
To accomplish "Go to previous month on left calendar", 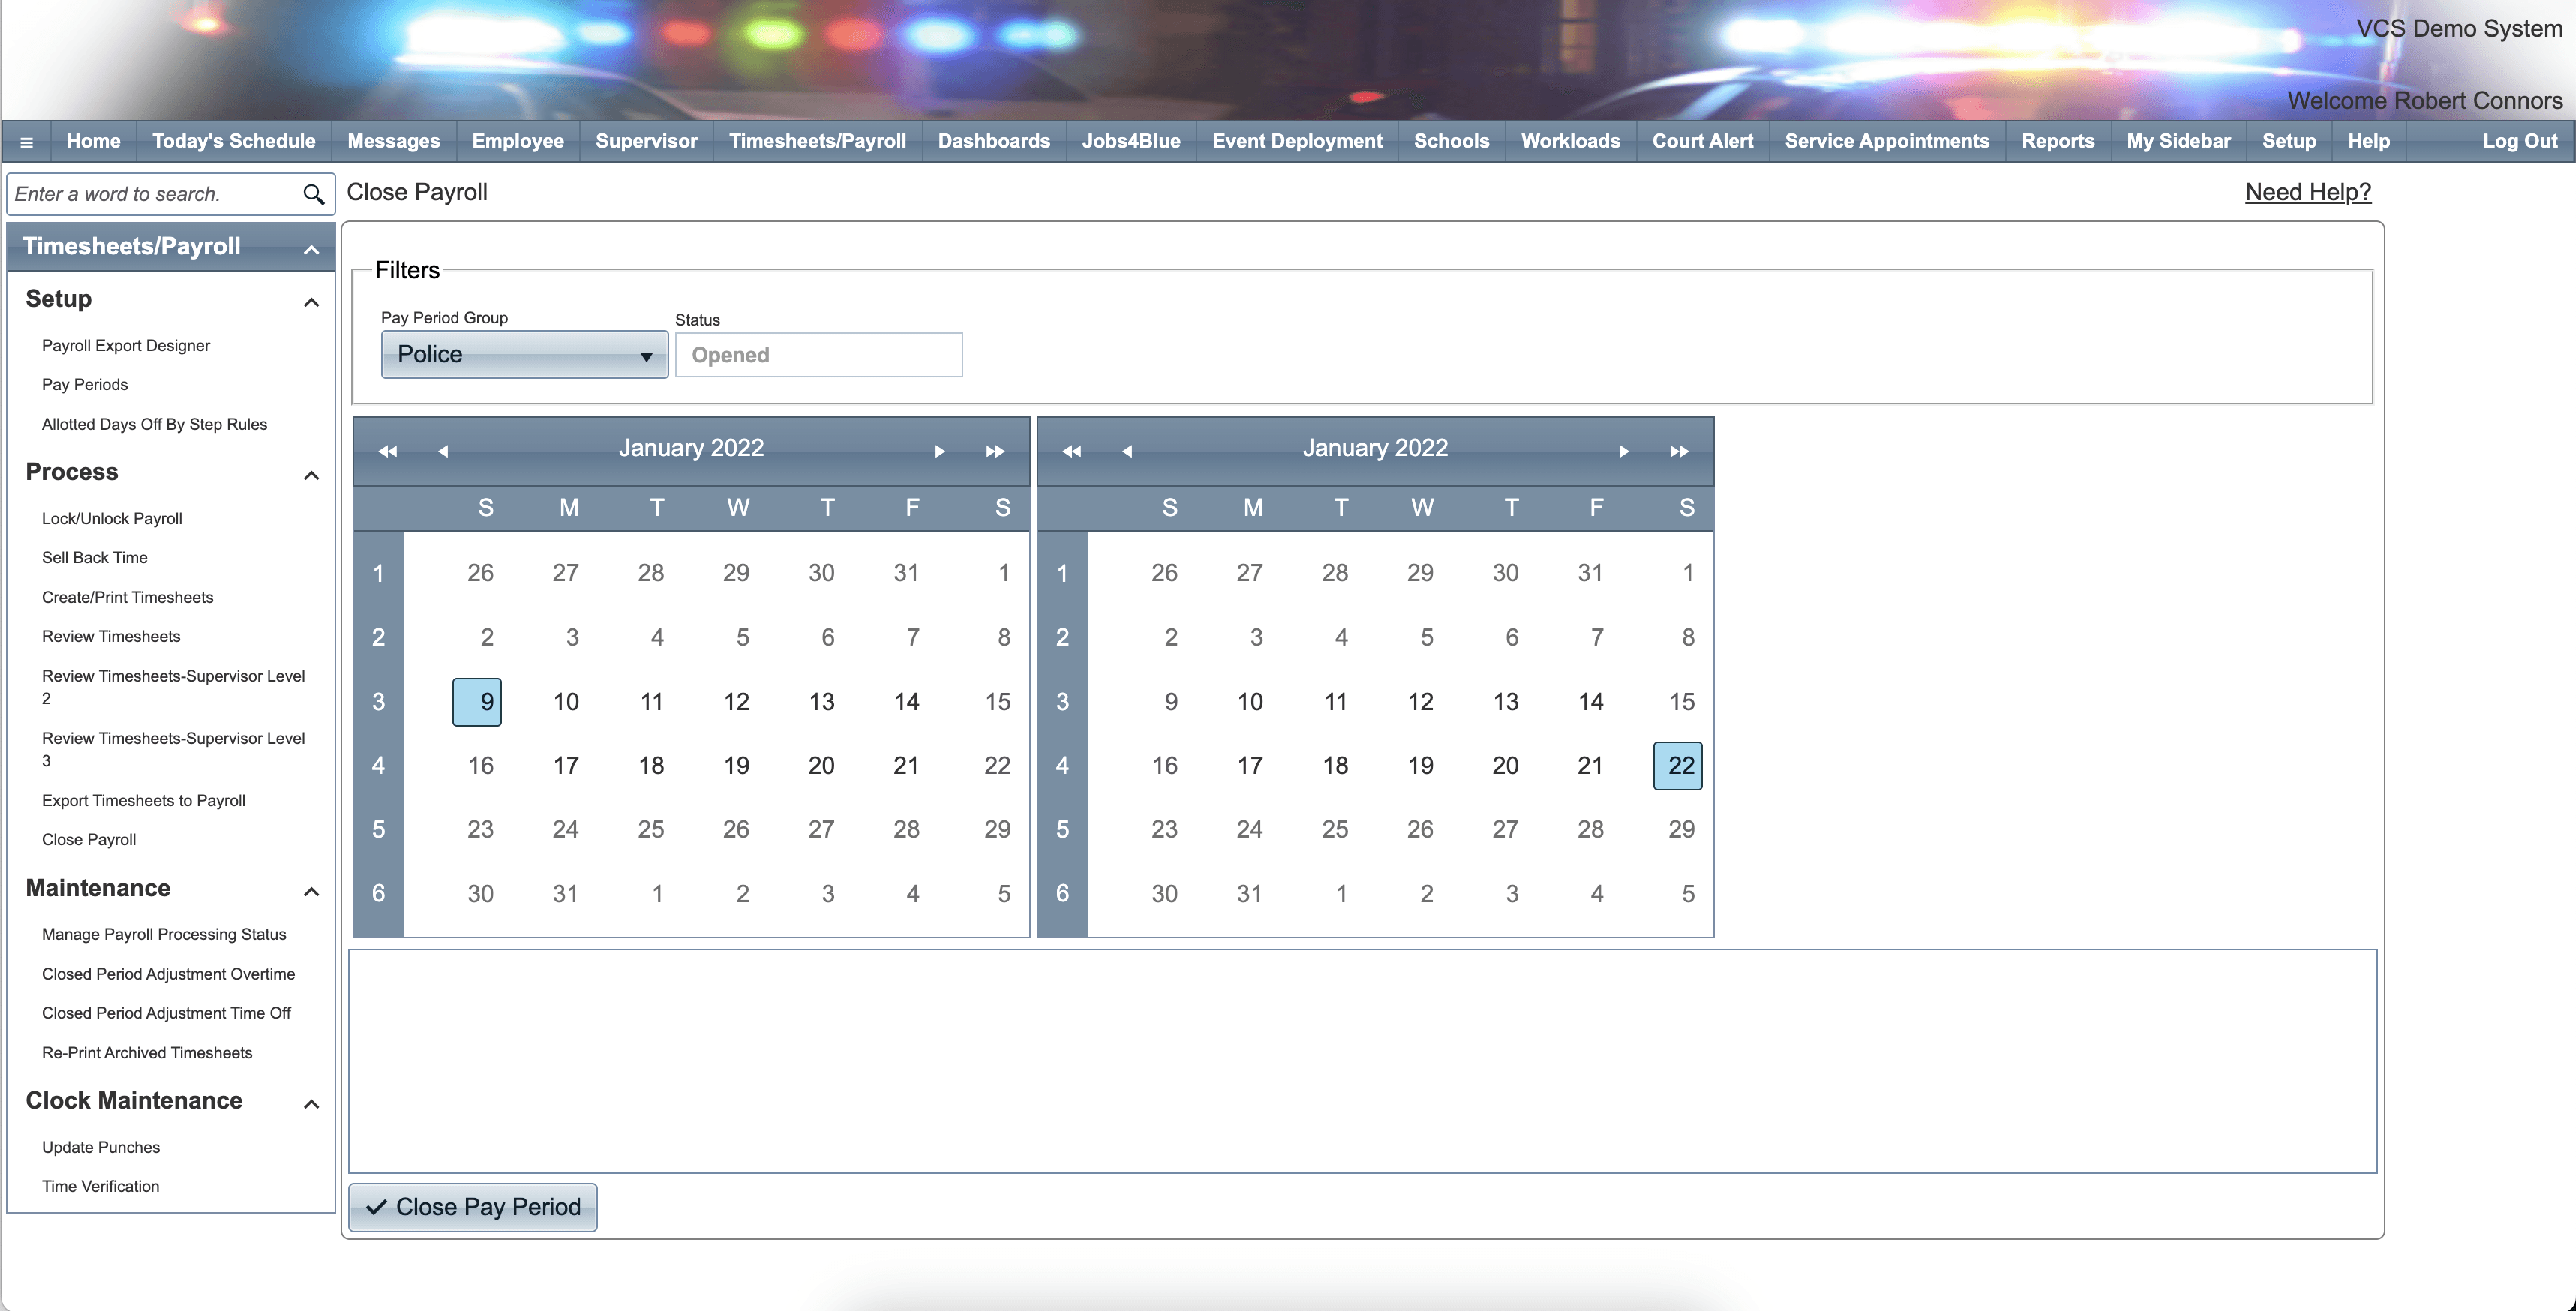I will click(x=443, y=451).
